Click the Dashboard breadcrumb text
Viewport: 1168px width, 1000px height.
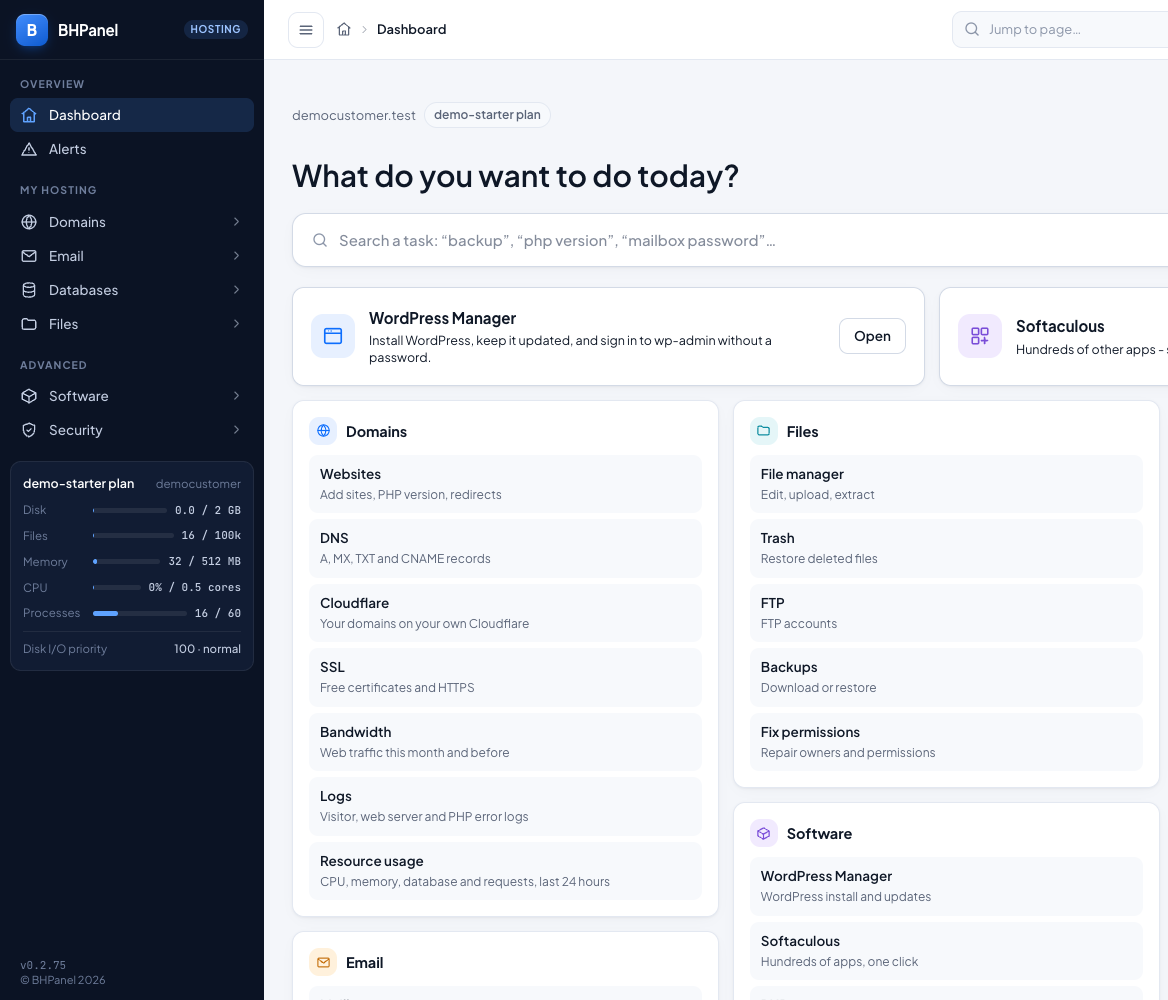(x=411, y=29)
